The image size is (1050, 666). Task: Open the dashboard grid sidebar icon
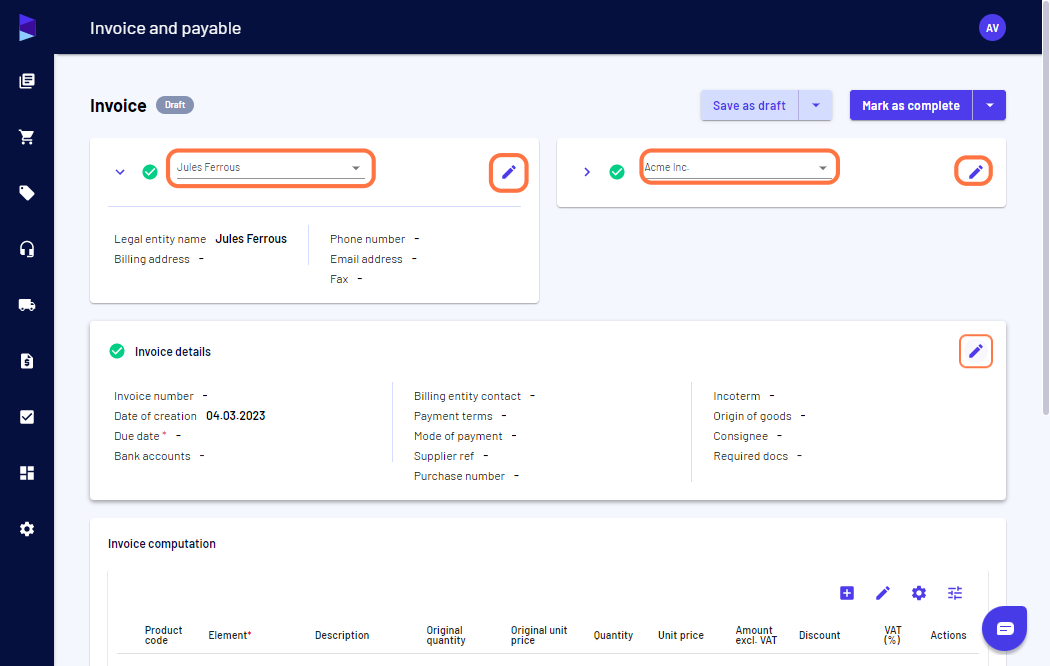[27, 473]
